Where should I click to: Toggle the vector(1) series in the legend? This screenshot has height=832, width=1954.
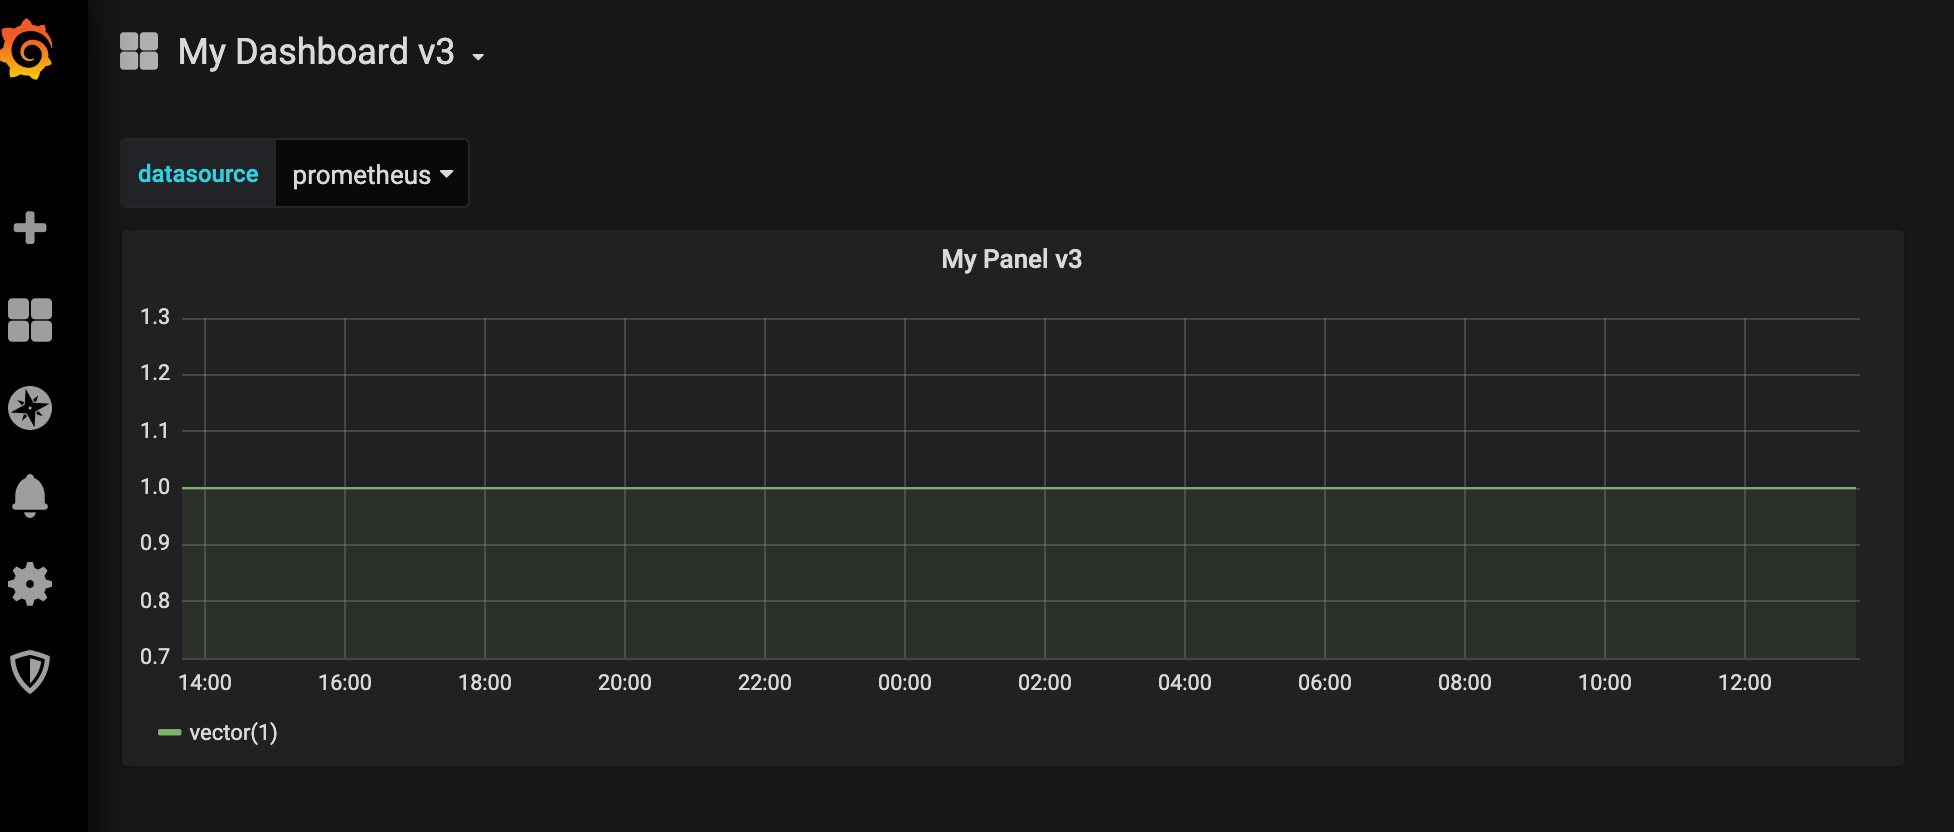[x=233, y=733]
